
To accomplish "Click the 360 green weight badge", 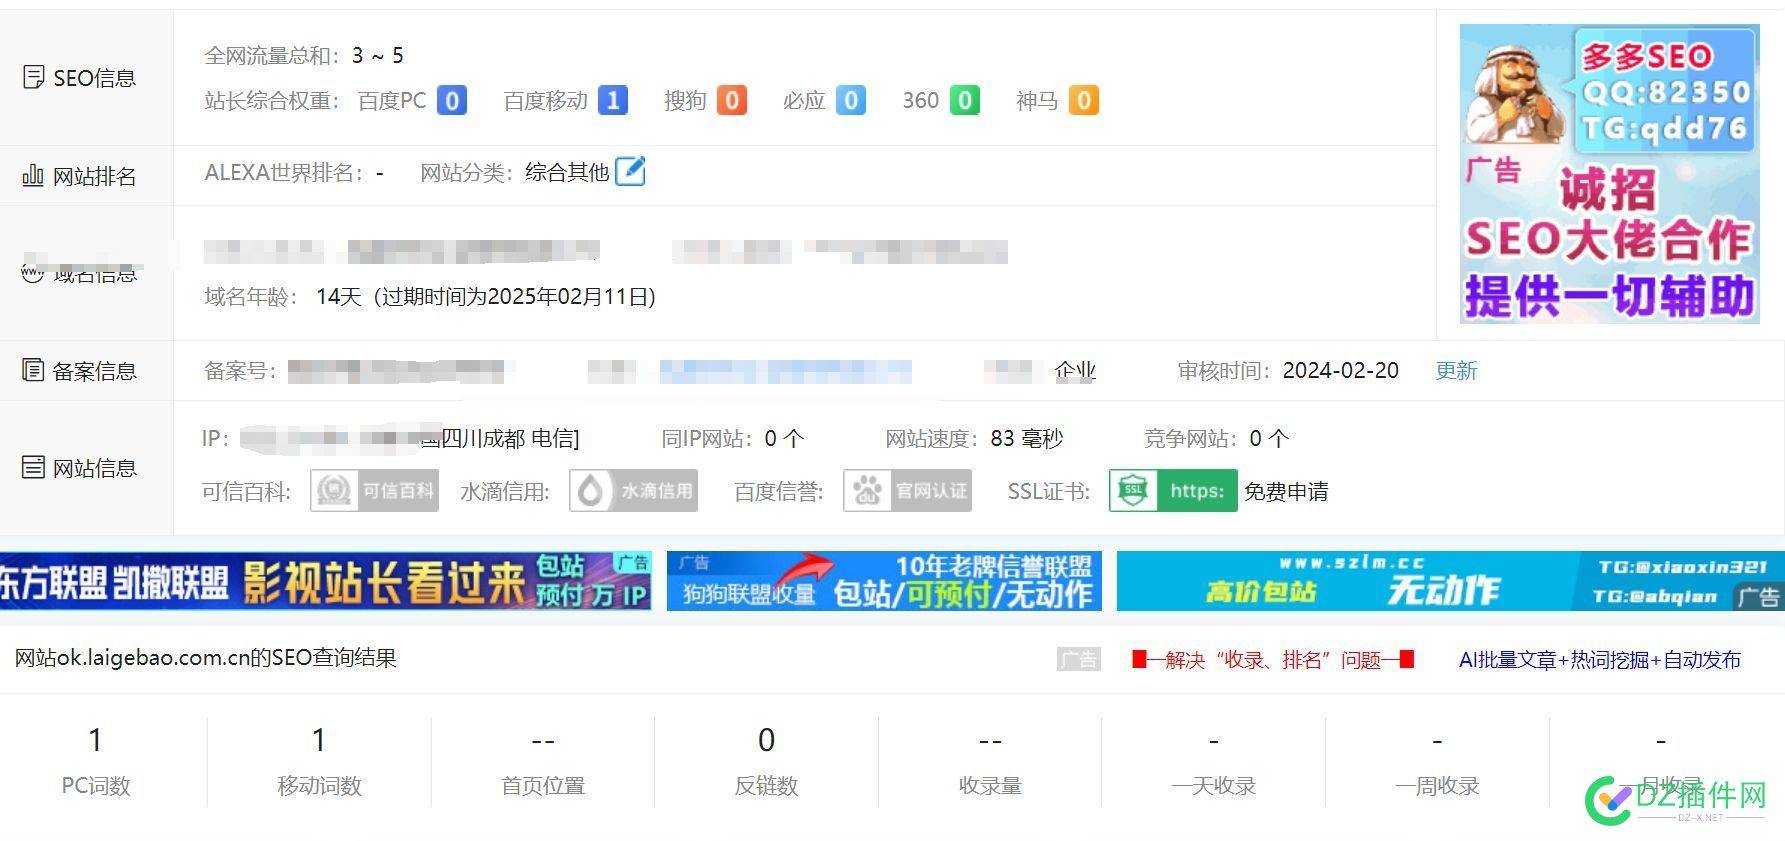I will 965,100.
